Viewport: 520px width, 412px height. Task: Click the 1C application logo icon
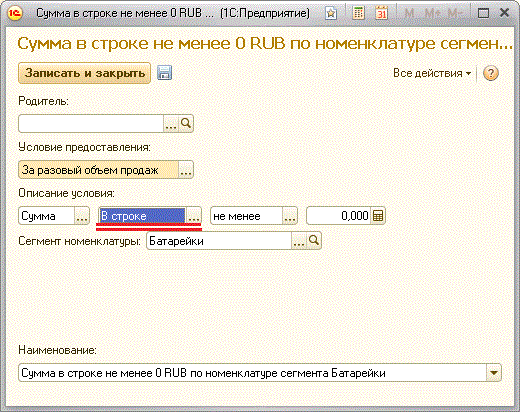click(15, 13)
